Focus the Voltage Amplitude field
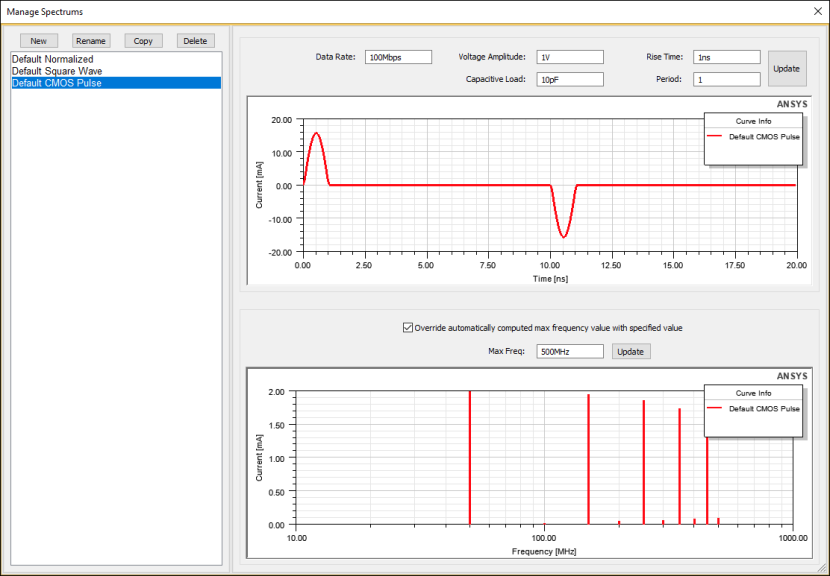This screenshot has height=576, width=830. (570, 57)
